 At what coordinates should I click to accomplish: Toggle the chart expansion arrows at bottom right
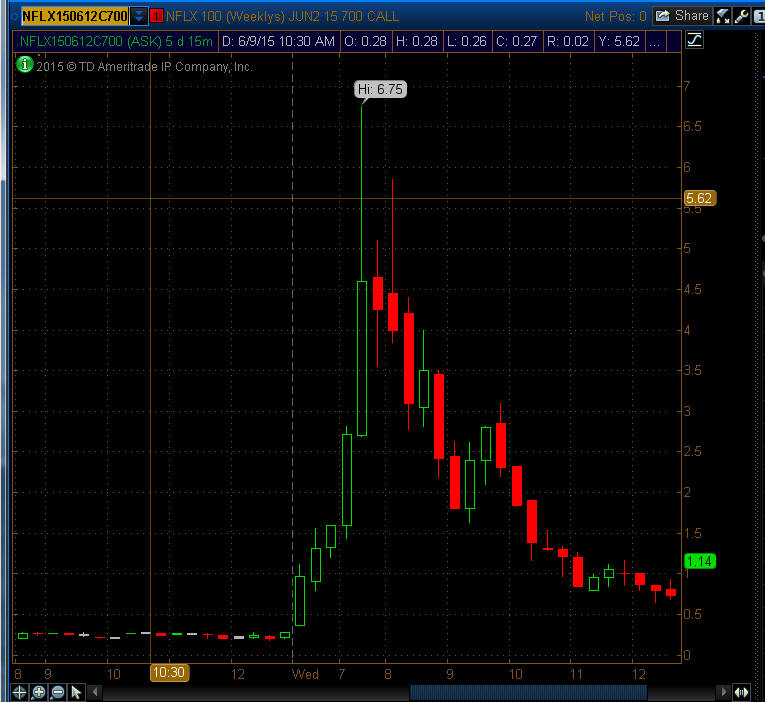click(x=742, y=691)
